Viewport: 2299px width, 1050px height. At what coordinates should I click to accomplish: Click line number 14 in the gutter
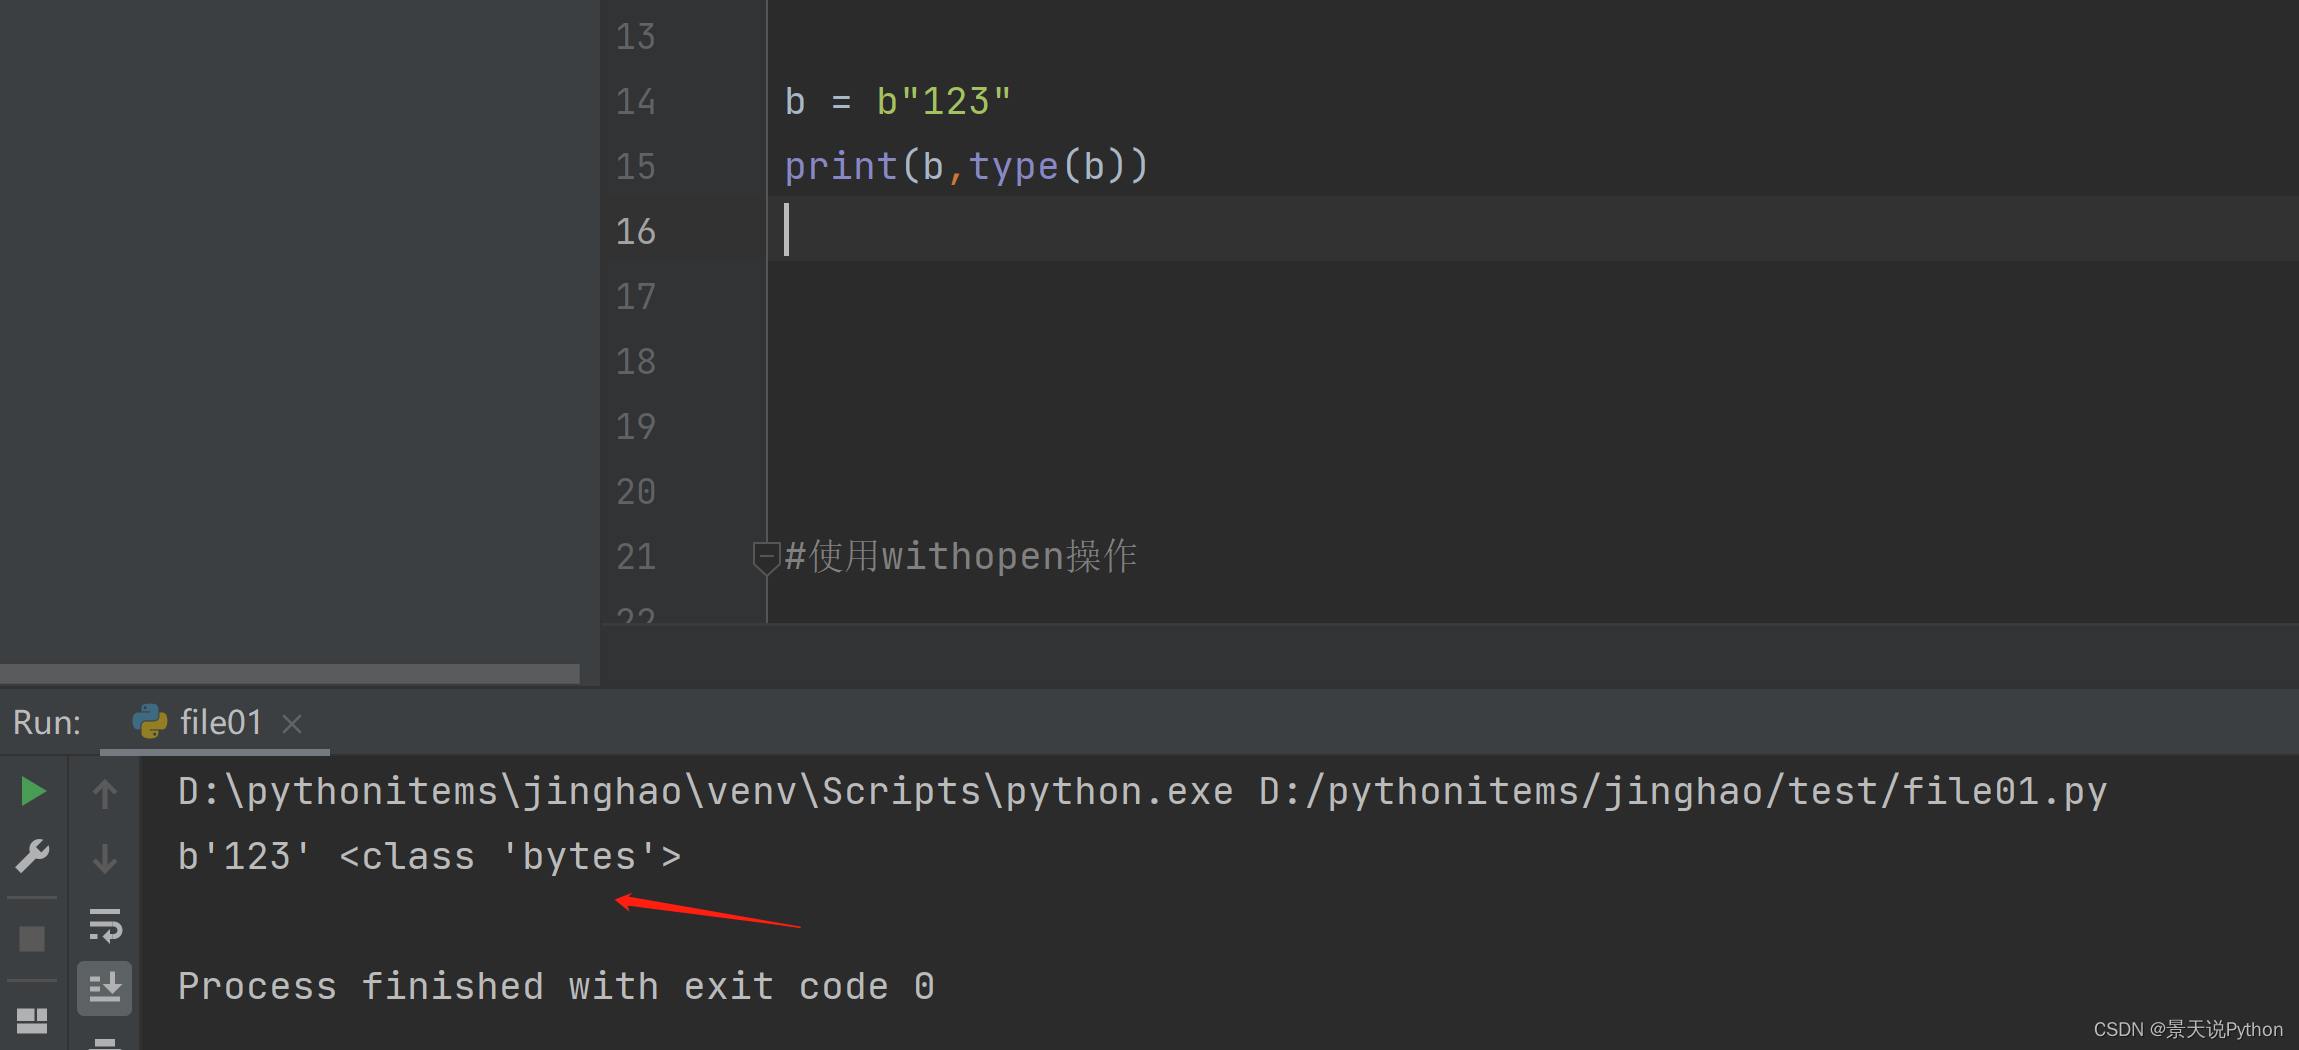point(636,102)
